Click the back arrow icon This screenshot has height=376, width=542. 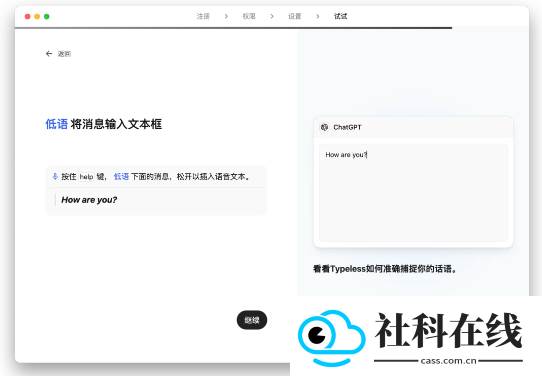pyautogui.click(x=49, y=54)
